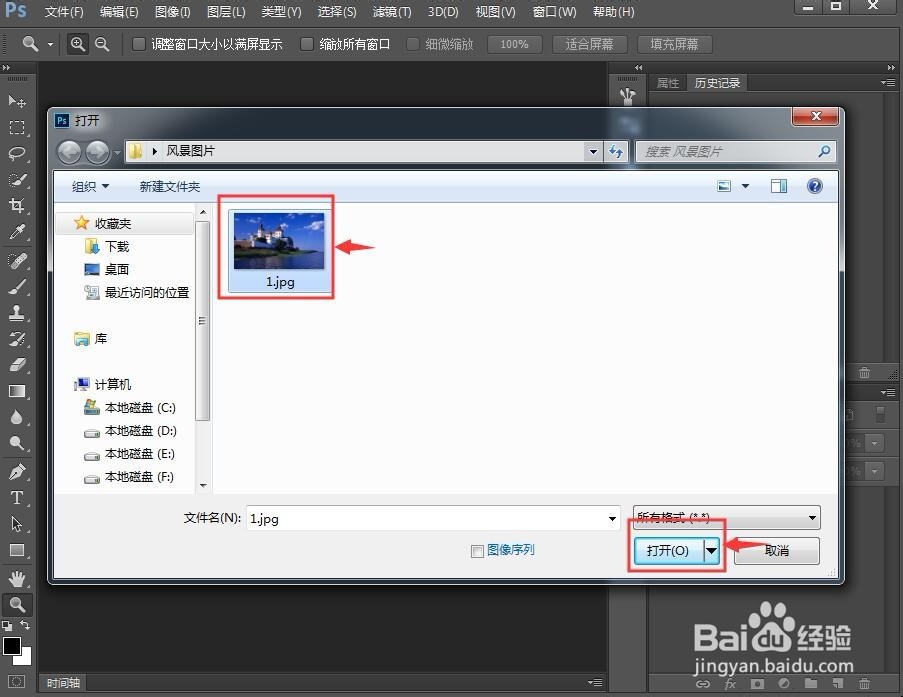Open history panel flyout menu

(887, 82)
